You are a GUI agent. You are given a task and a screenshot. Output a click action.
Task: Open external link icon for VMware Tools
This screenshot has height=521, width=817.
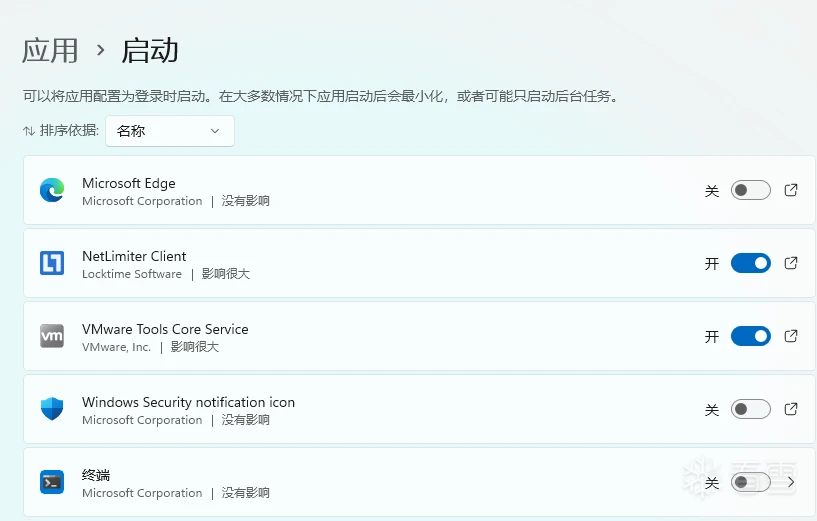click(791, 336)
